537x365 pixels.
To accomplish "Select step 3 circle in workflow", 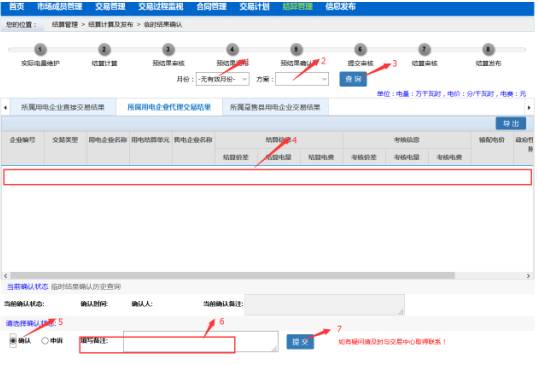I will (x=168, y=50).
